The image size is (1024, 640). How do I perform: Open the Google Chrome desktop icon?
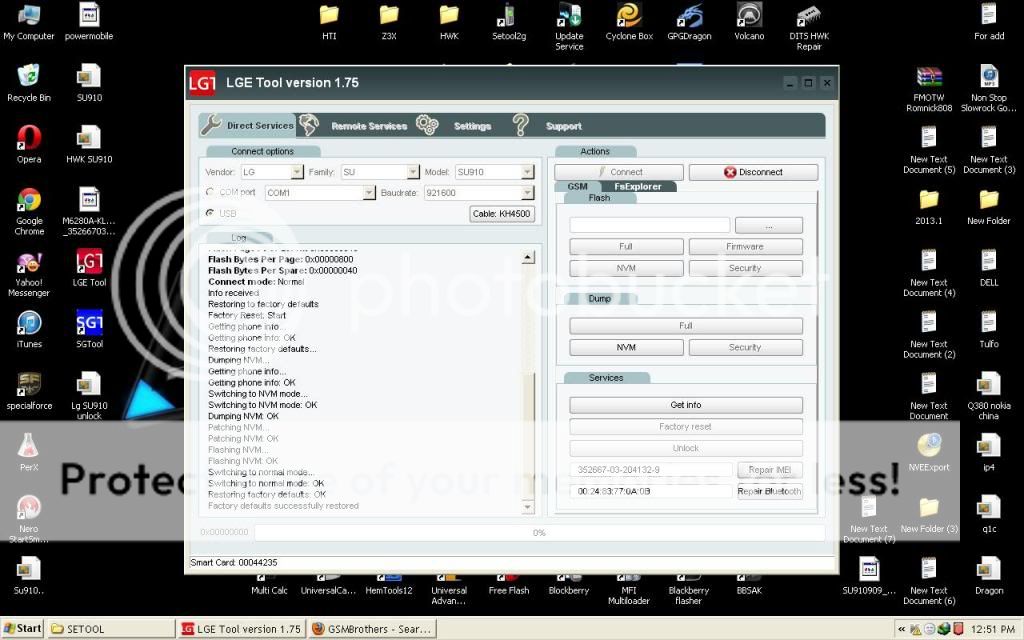tap(29, 211)
